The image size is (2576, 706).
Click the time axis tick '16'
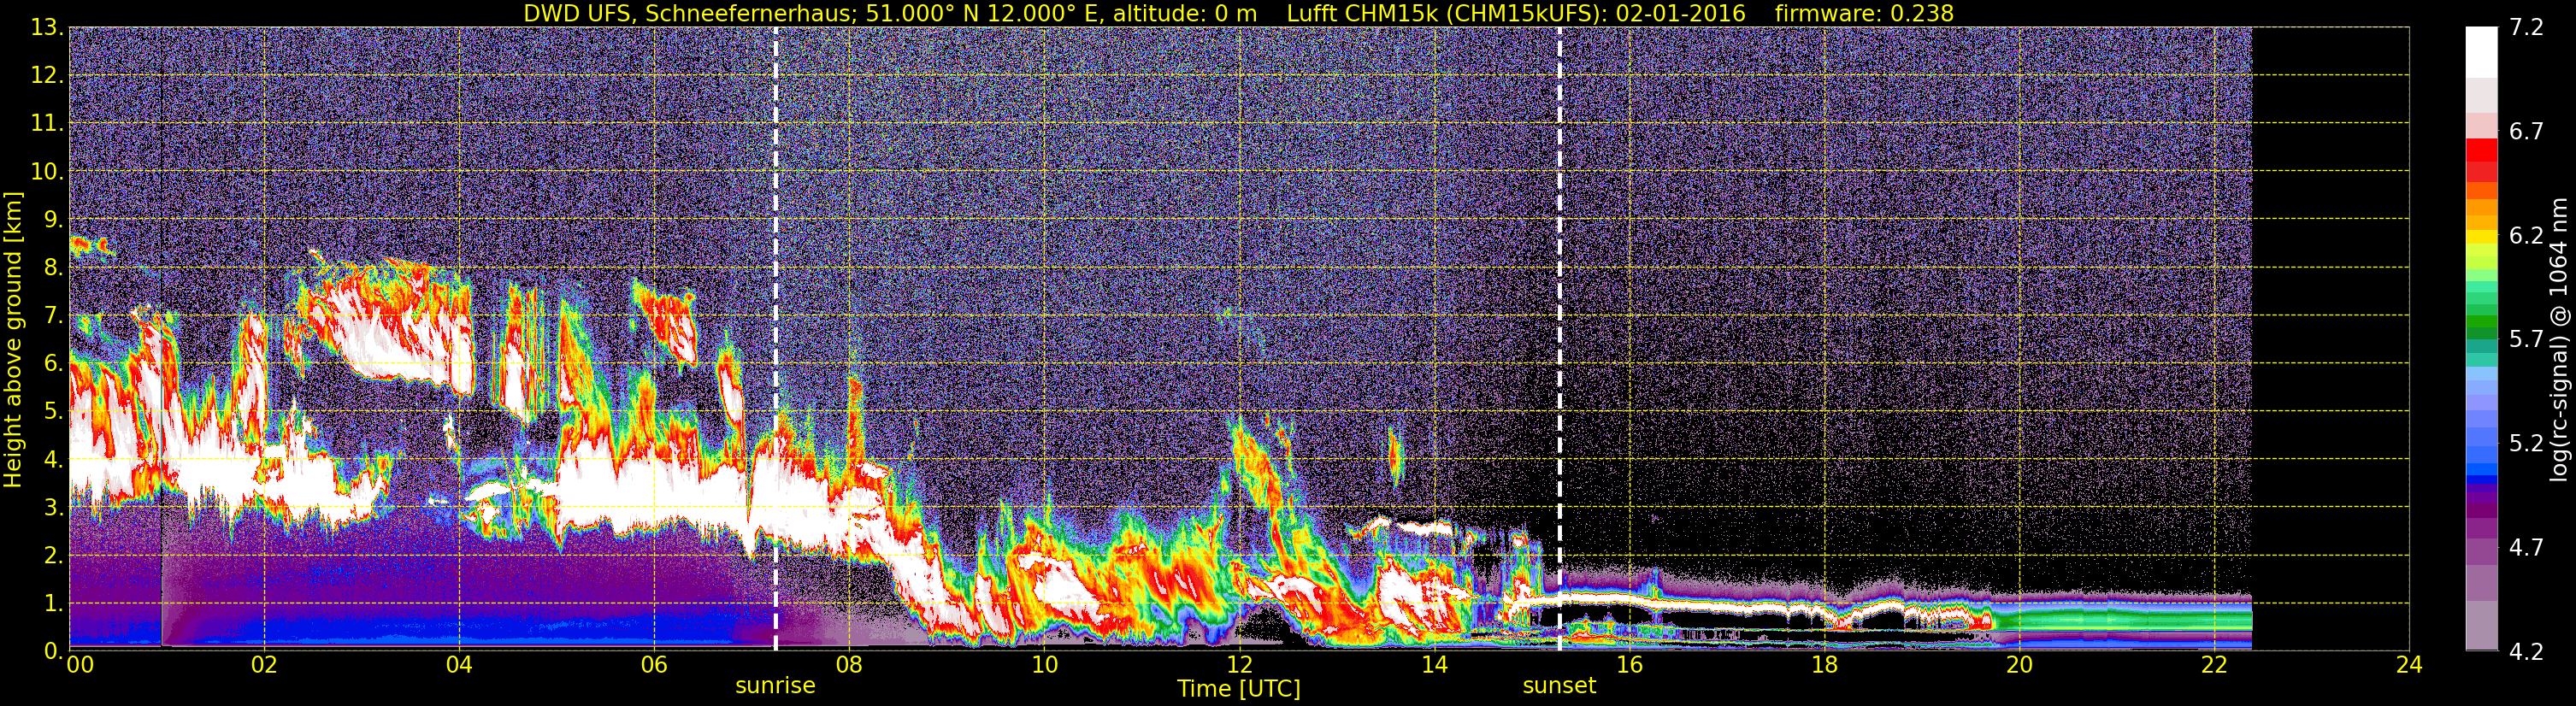point(1629,665)
